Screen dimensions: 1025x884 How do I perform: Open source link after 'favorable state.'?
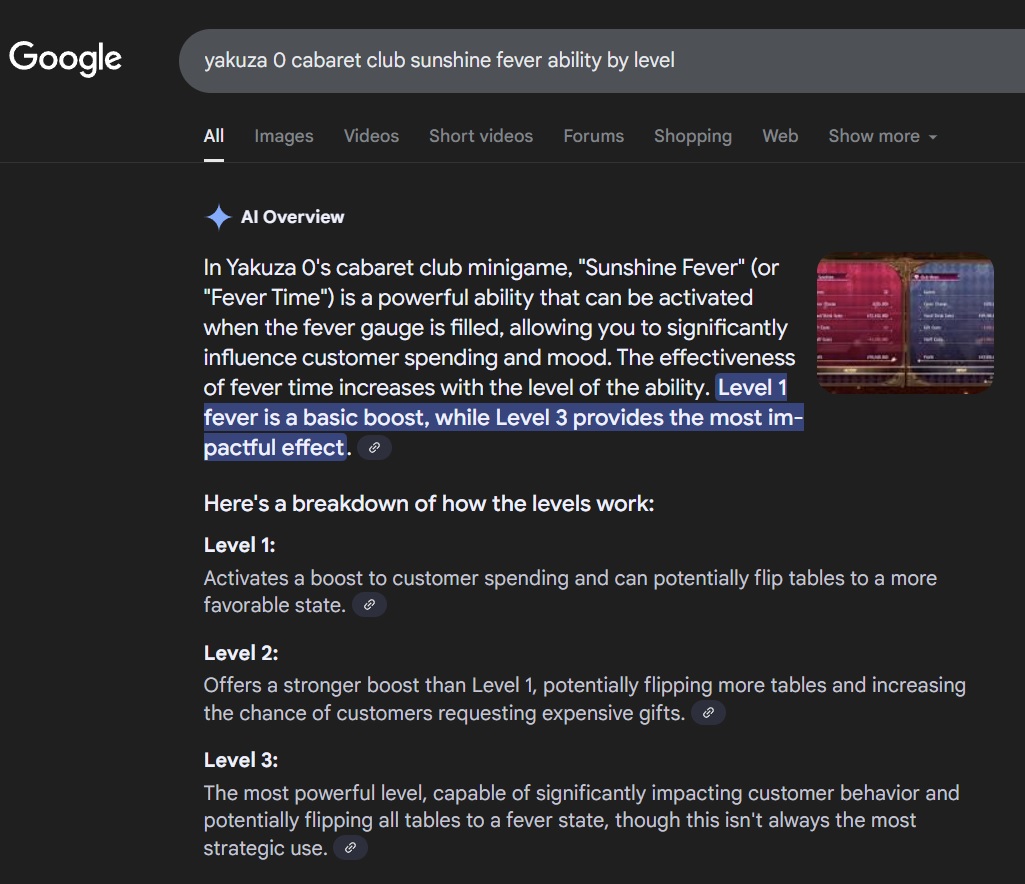pyautogui.click(x=369, y=605)
